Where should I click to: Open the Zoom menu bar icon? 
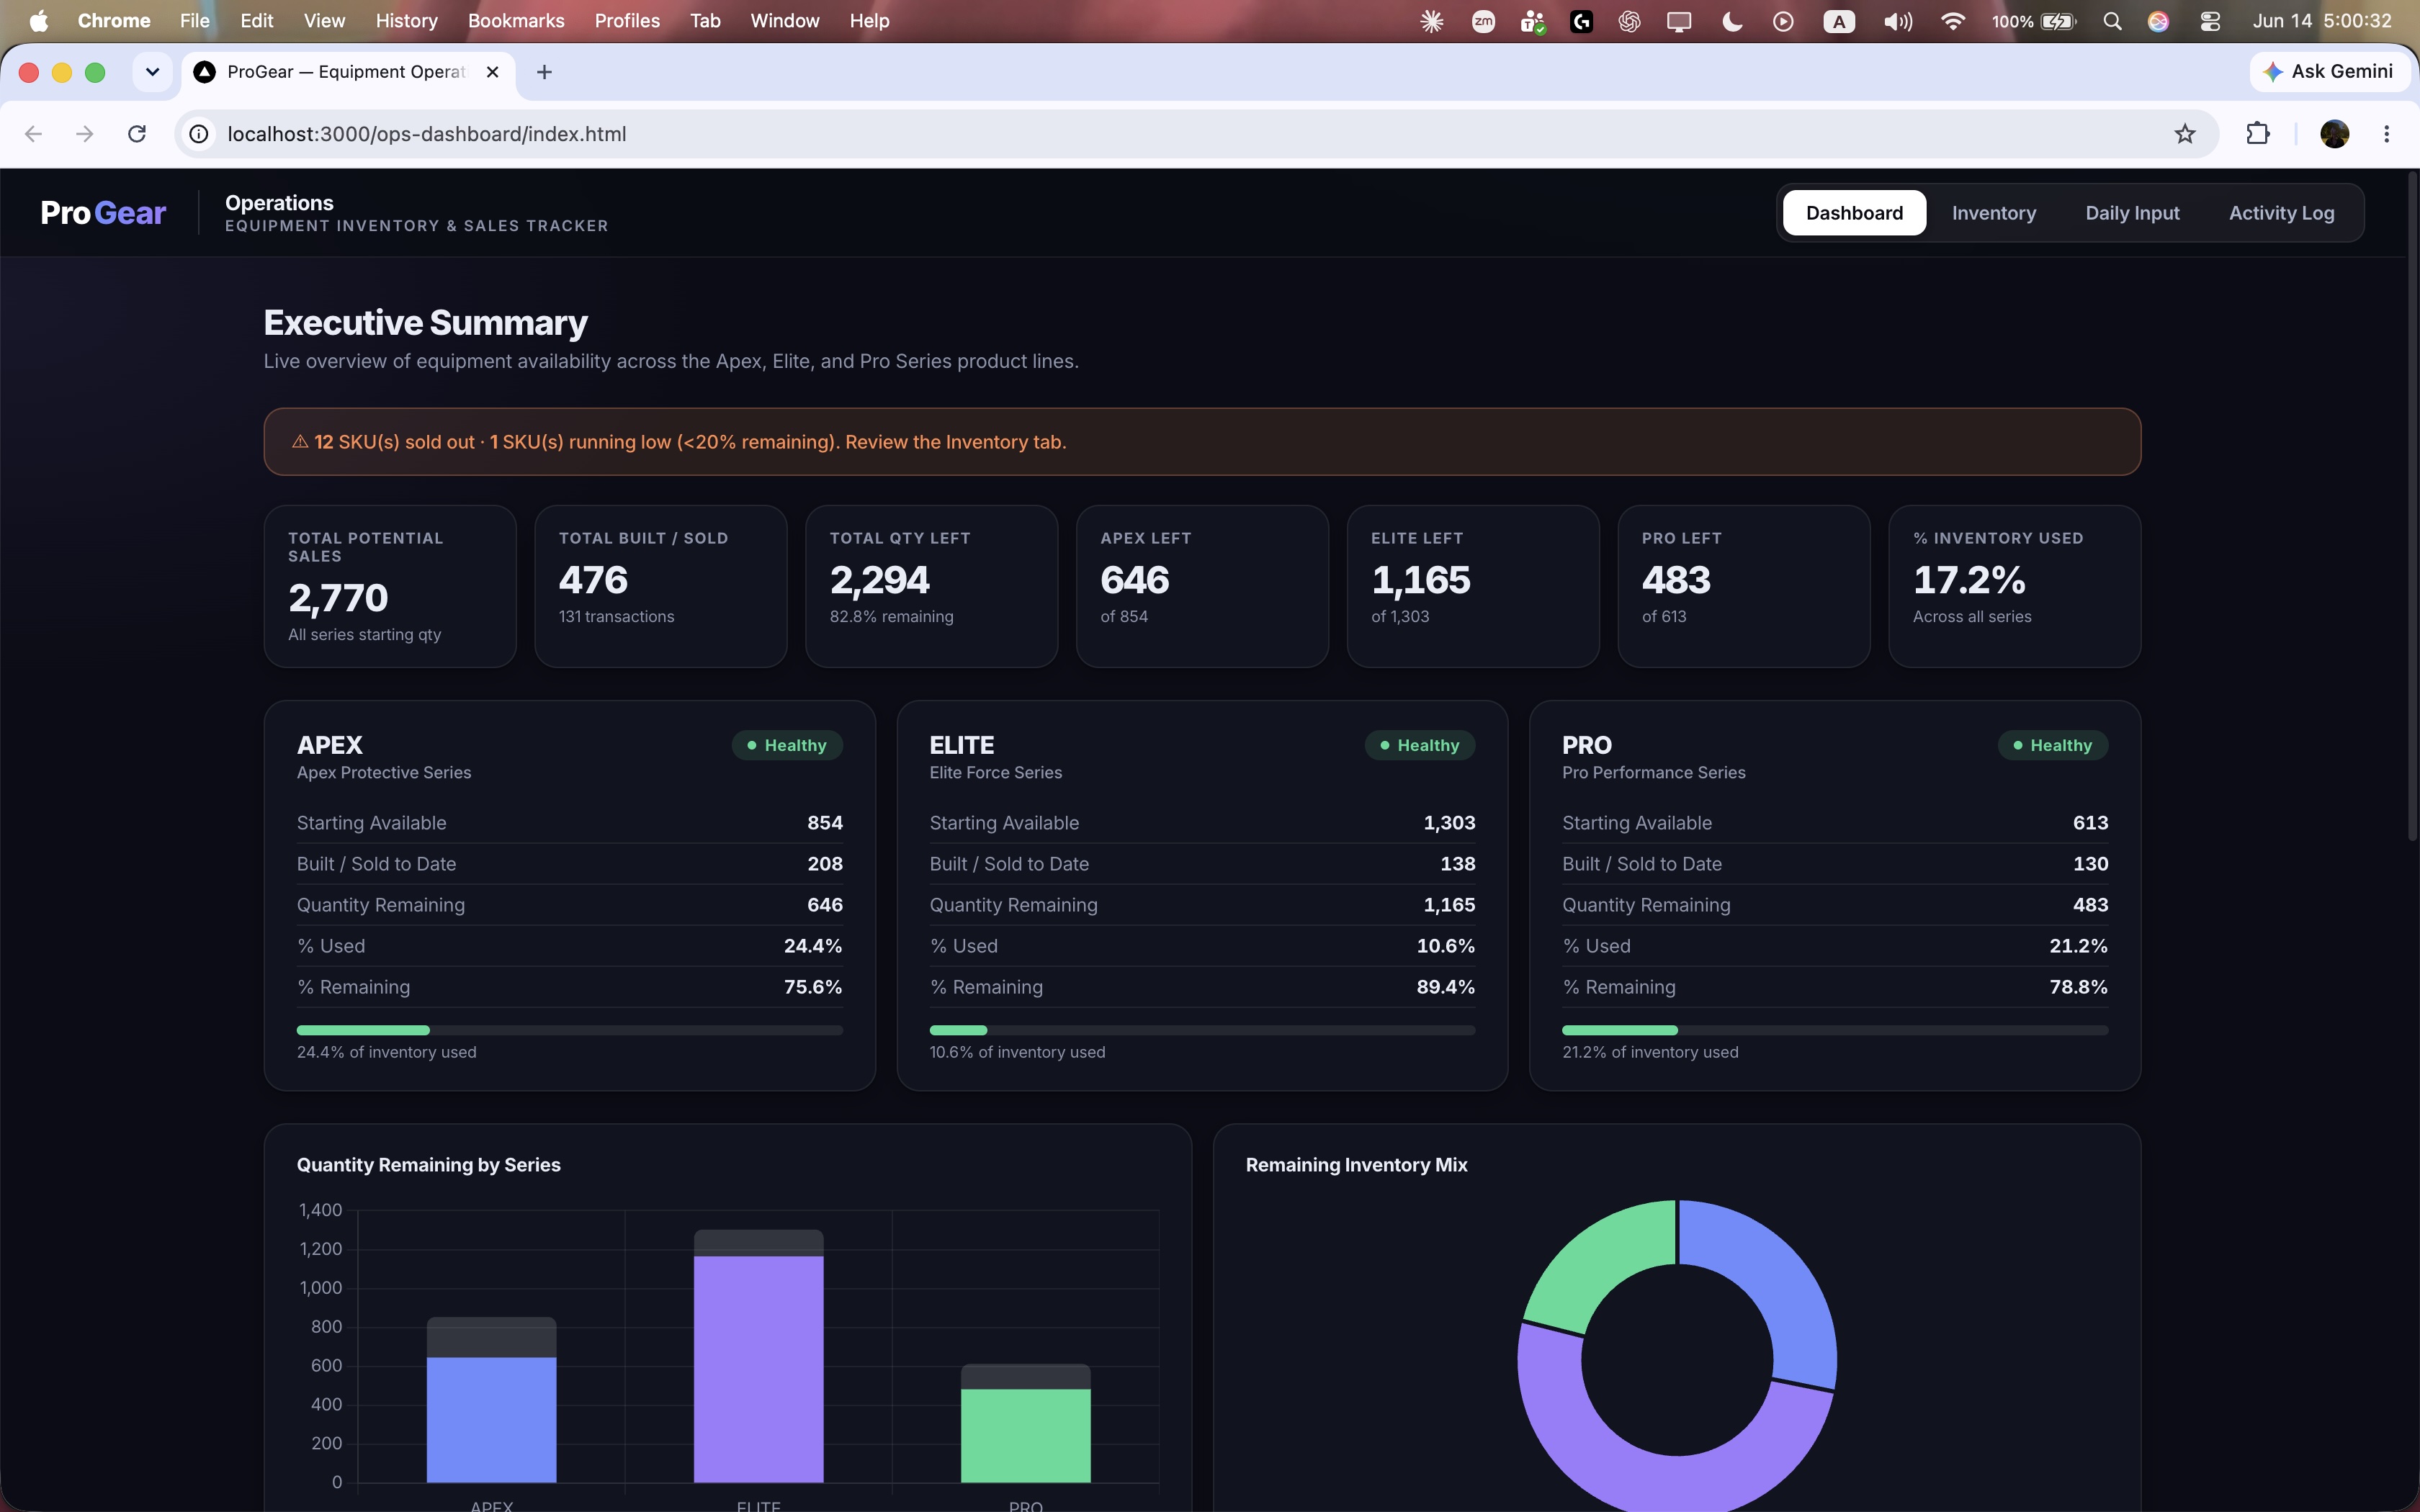click(1483, 21)
